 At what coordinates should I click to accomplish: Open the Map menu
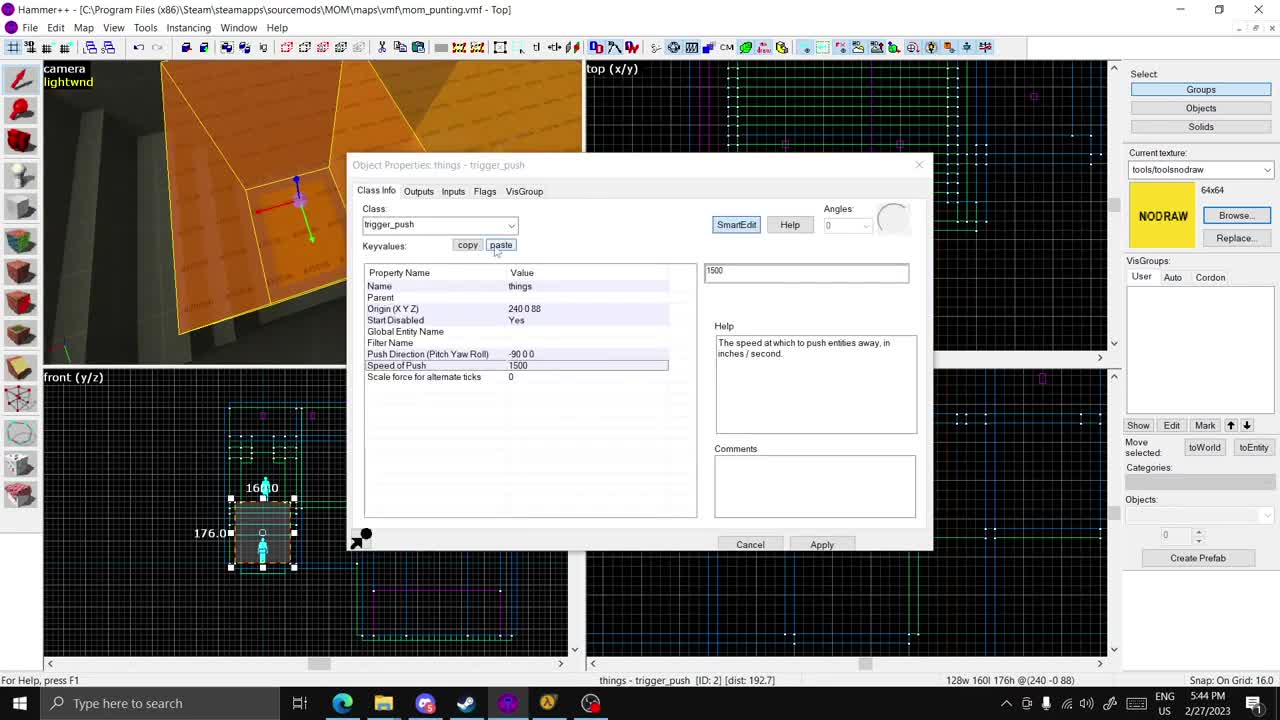pyautogui.click(x=84, y=27)
